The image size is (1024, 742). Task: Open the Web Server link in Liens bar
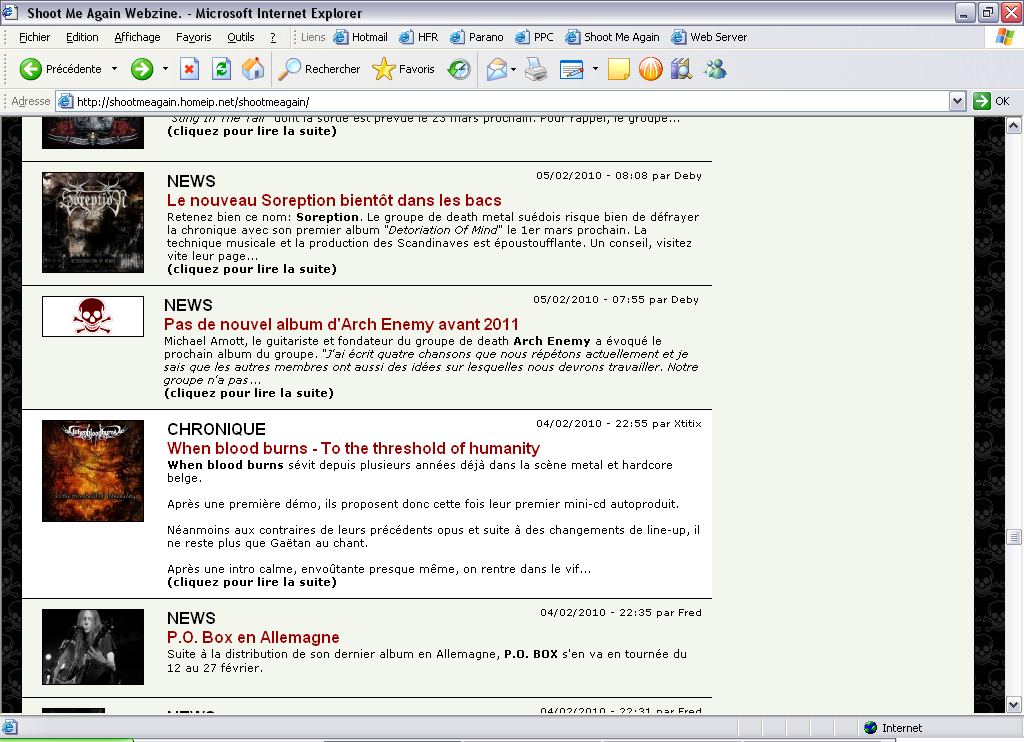click(x=709, y=37)
